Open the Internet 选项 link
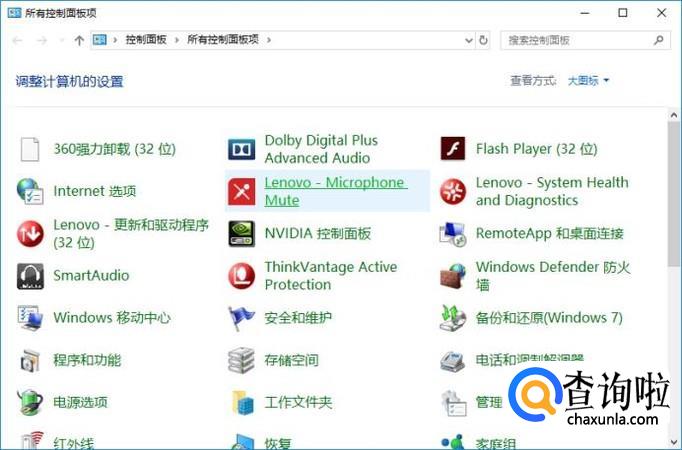 (x=94, y=191)
